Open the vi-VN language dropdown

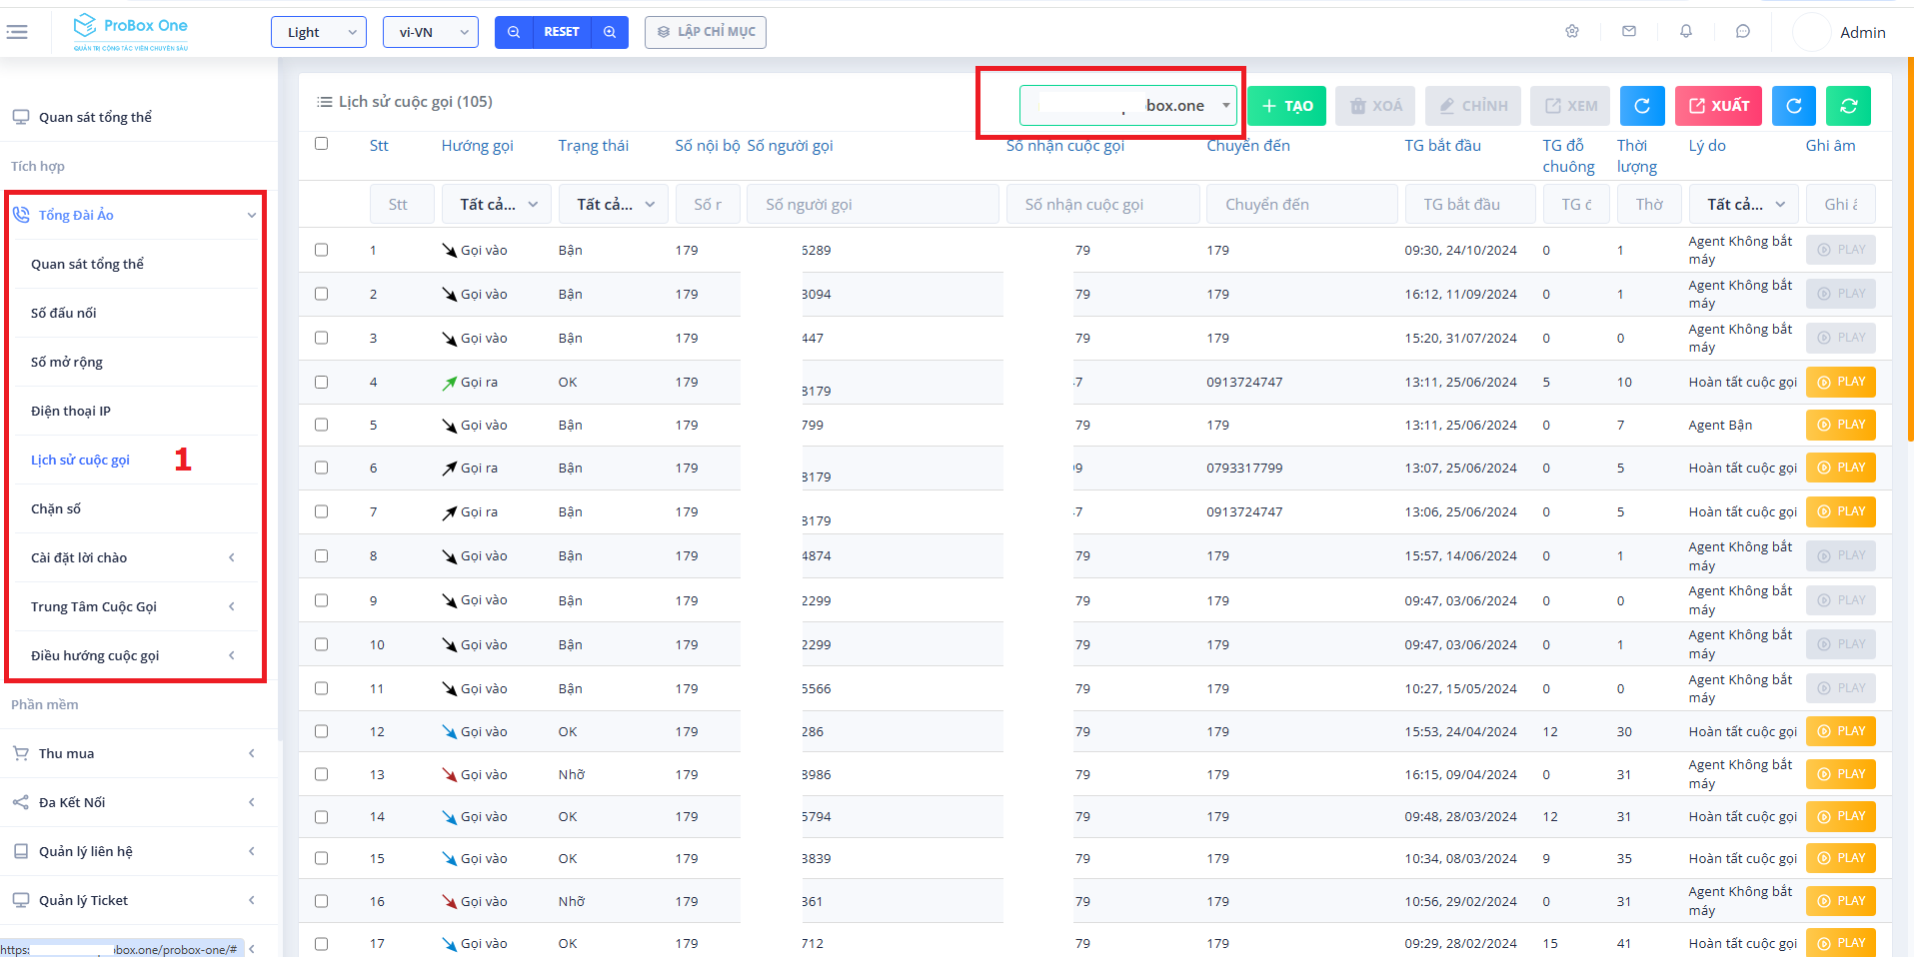click(430, 32)
